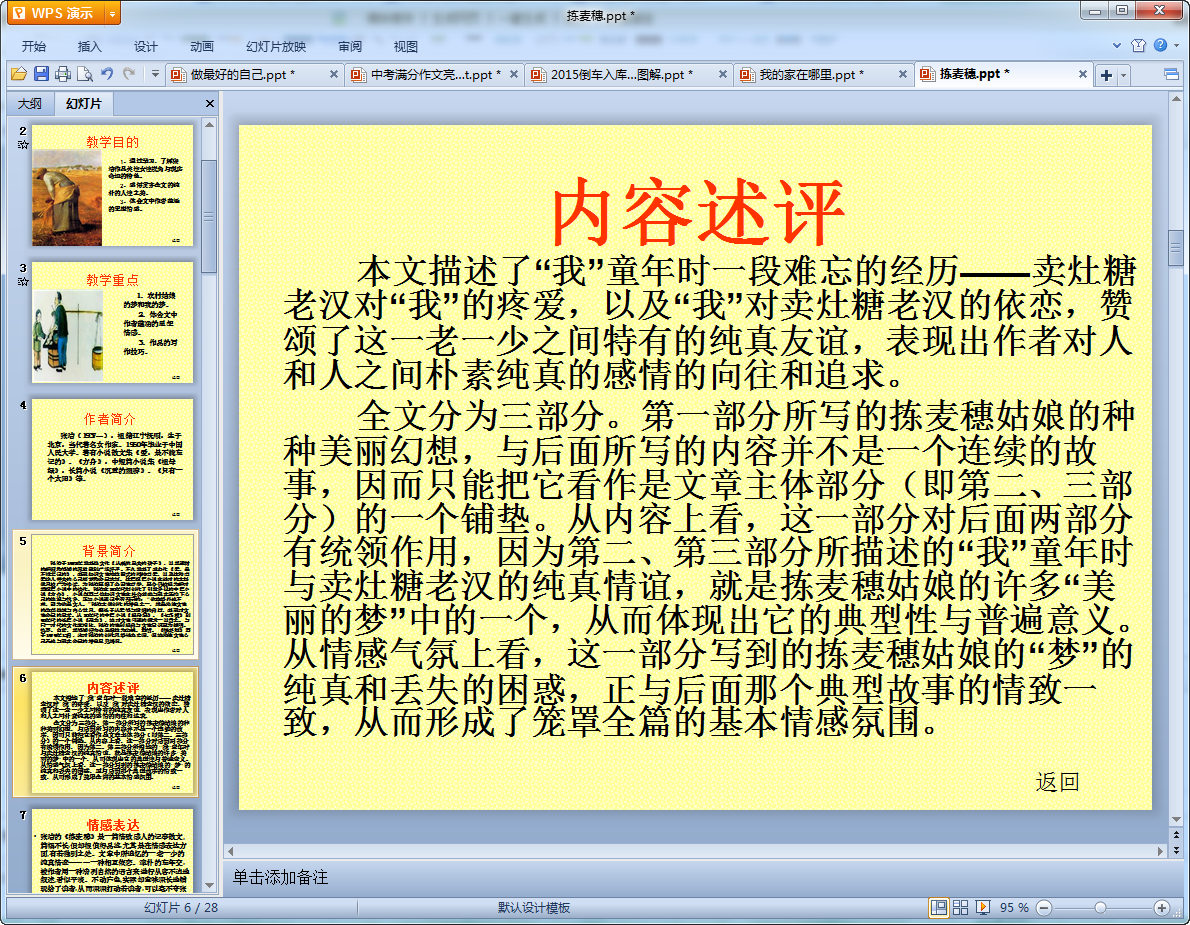Close the 中考满分作文亮...t.ppt tab
The height and width of the screenshot is (925, 1190).
click(x=514, y=74)
